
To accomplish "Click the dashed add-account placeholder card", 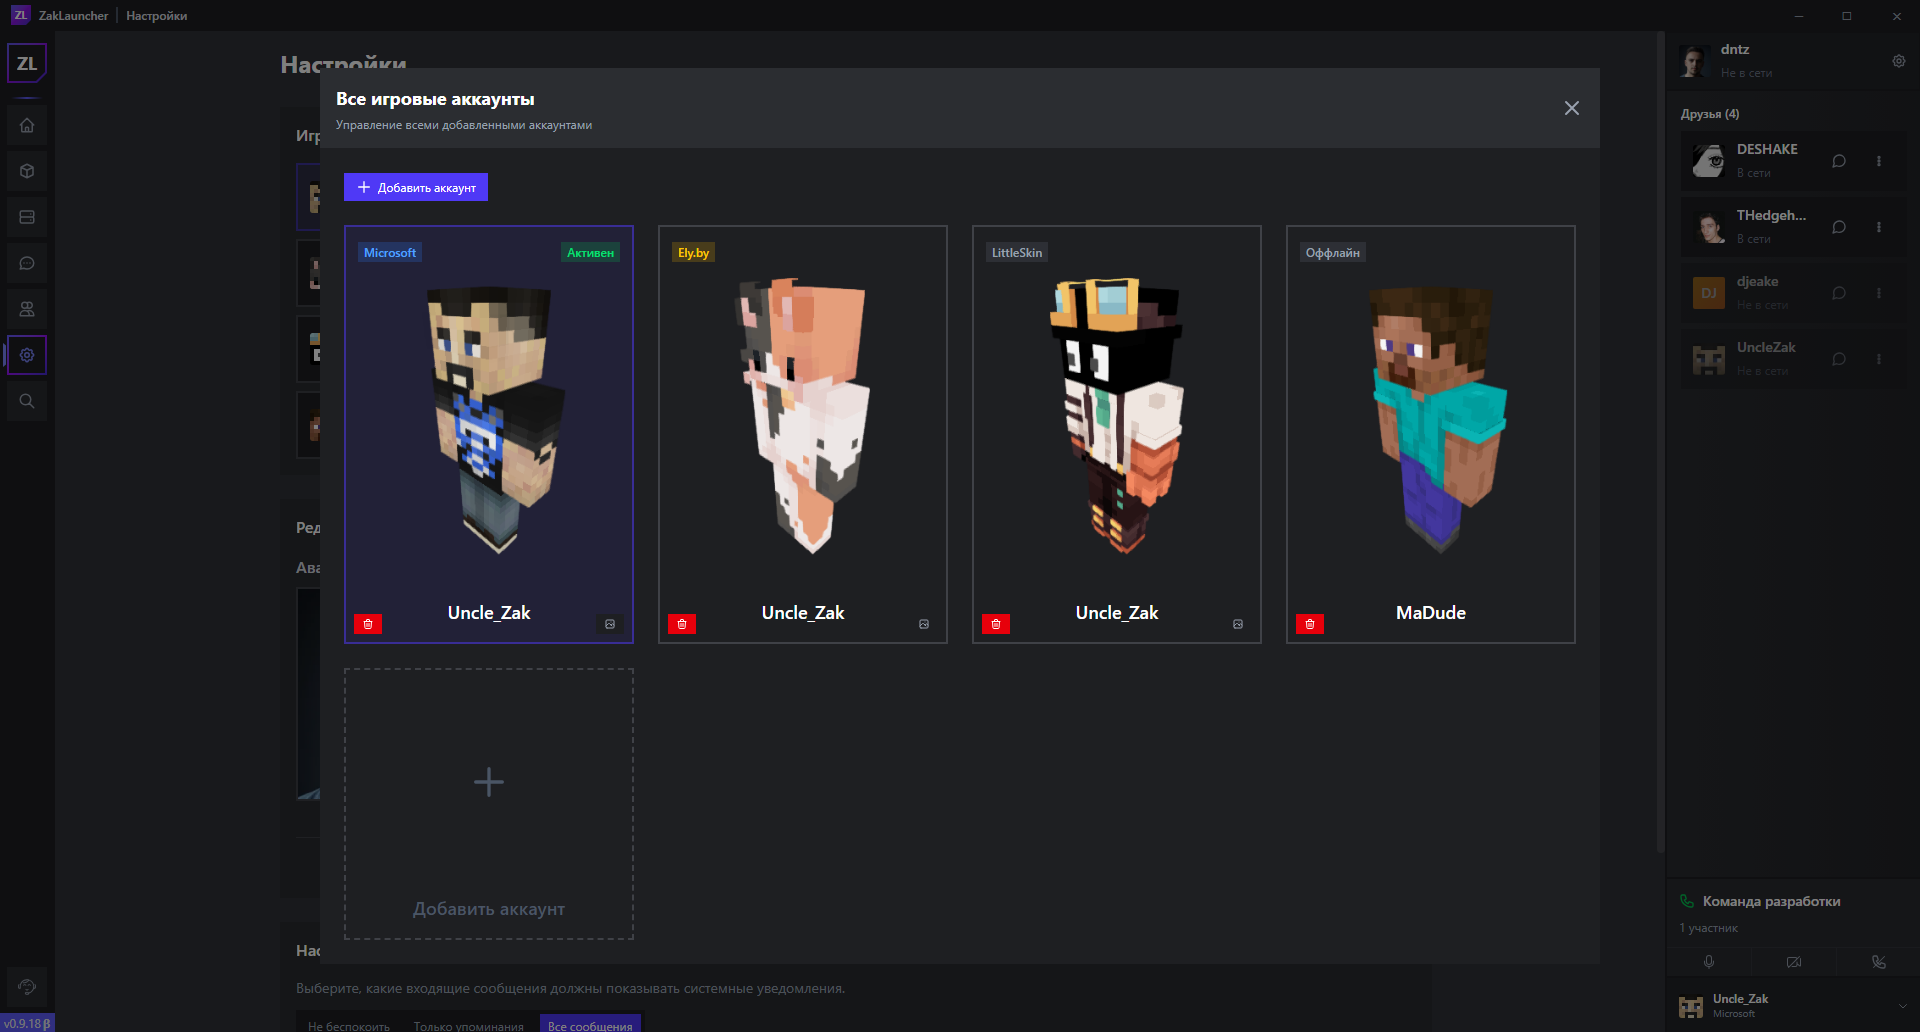I will 489,804.
